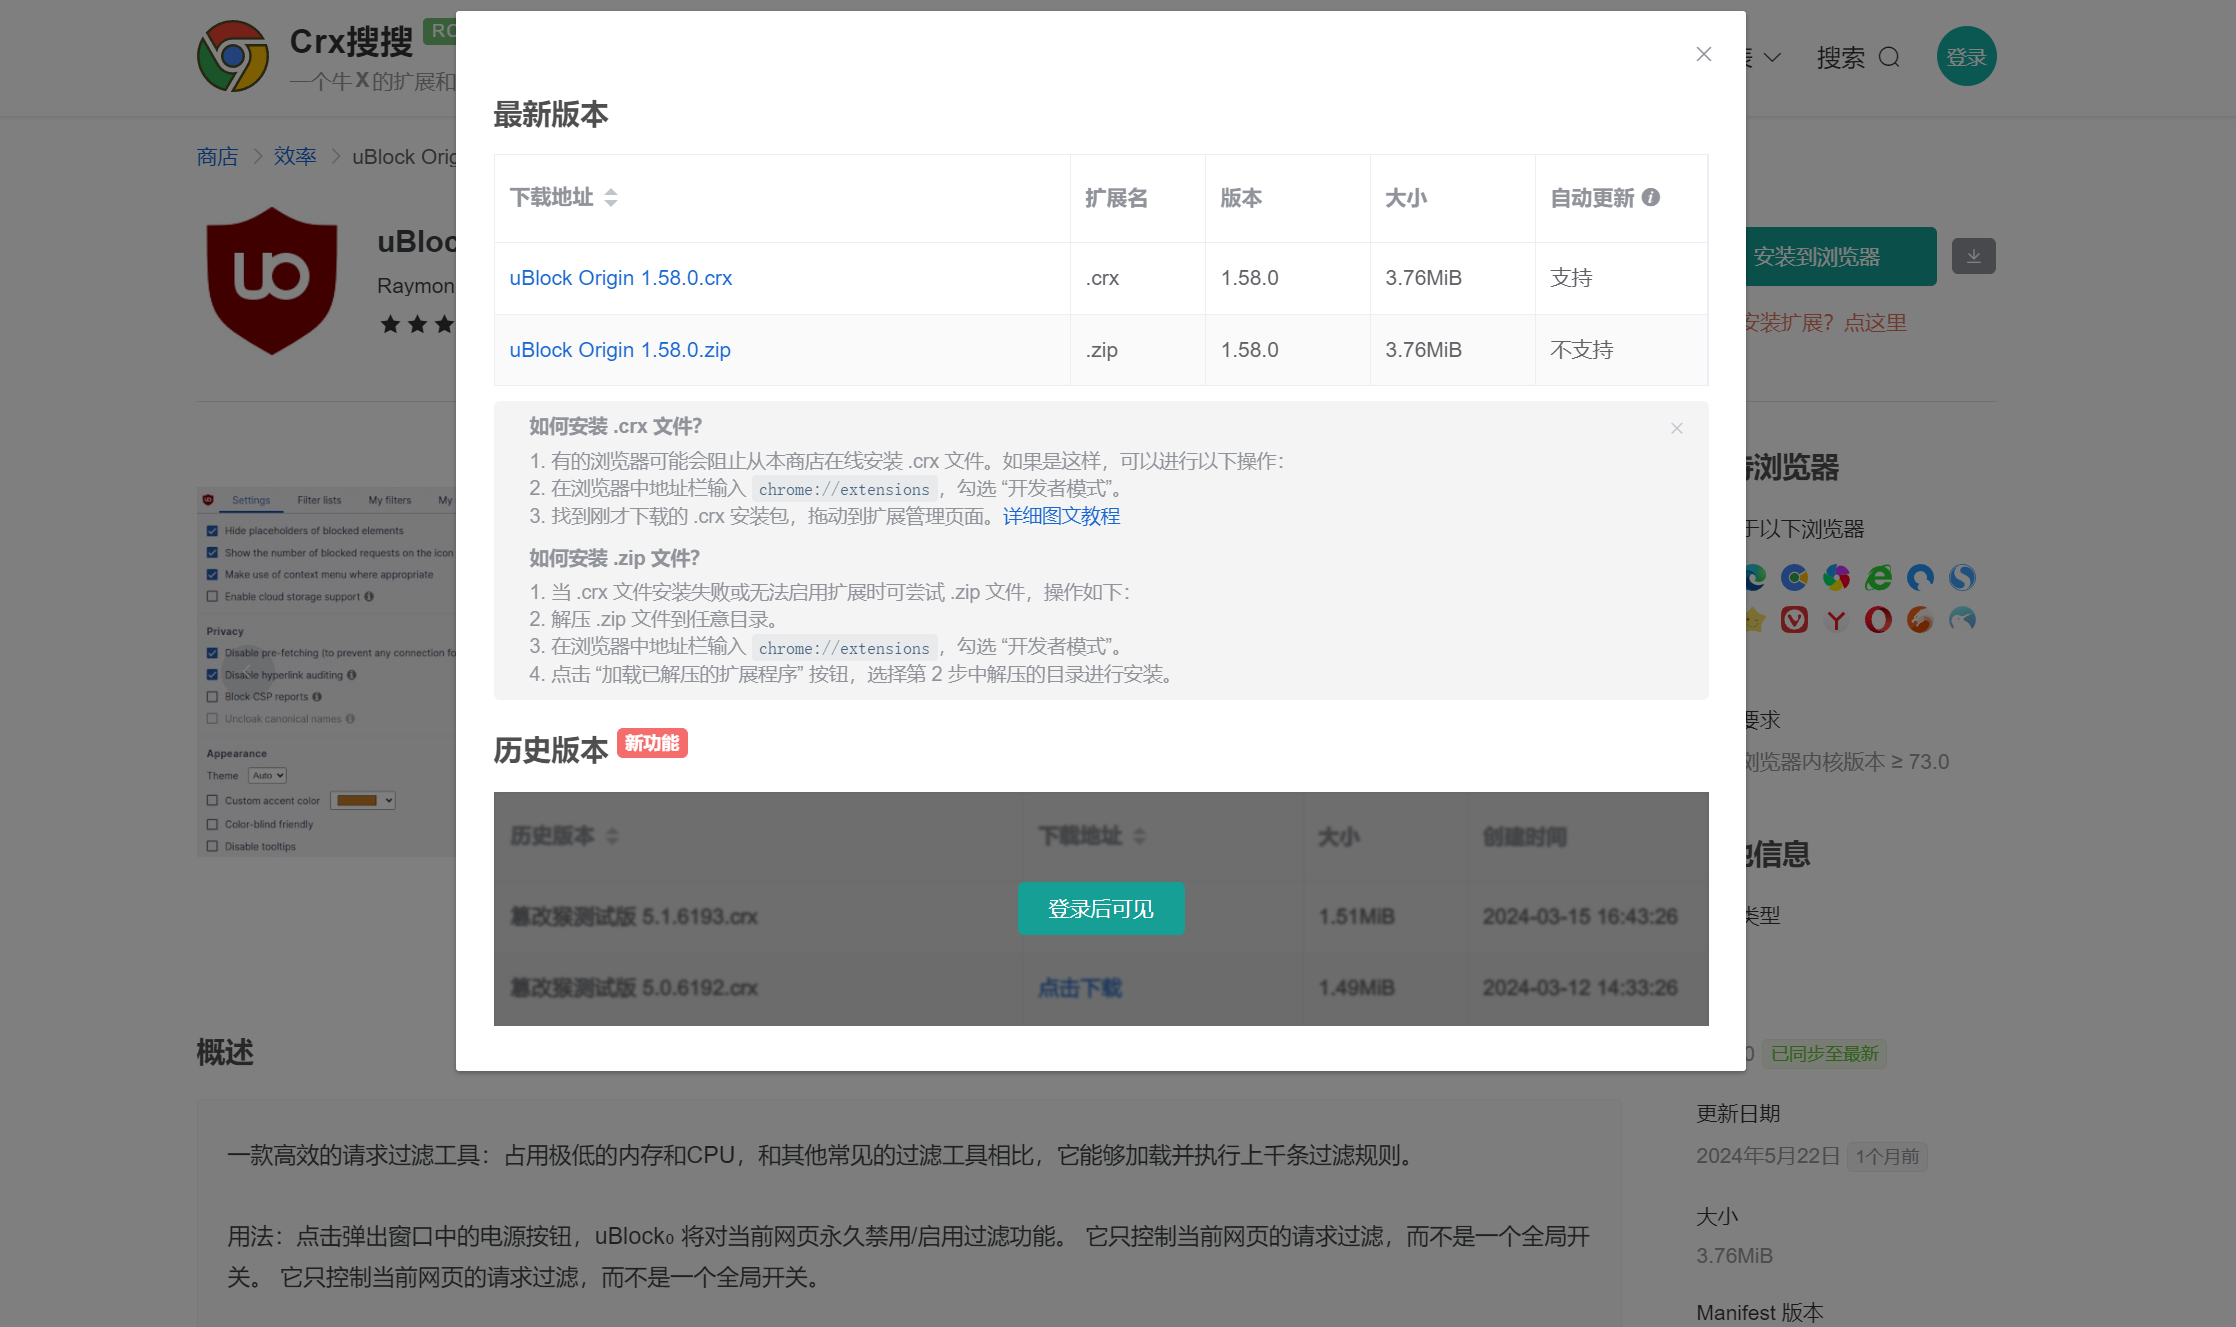Dismiss the install instructions hint box
2236x1327 pixels.
(1677, 428)
